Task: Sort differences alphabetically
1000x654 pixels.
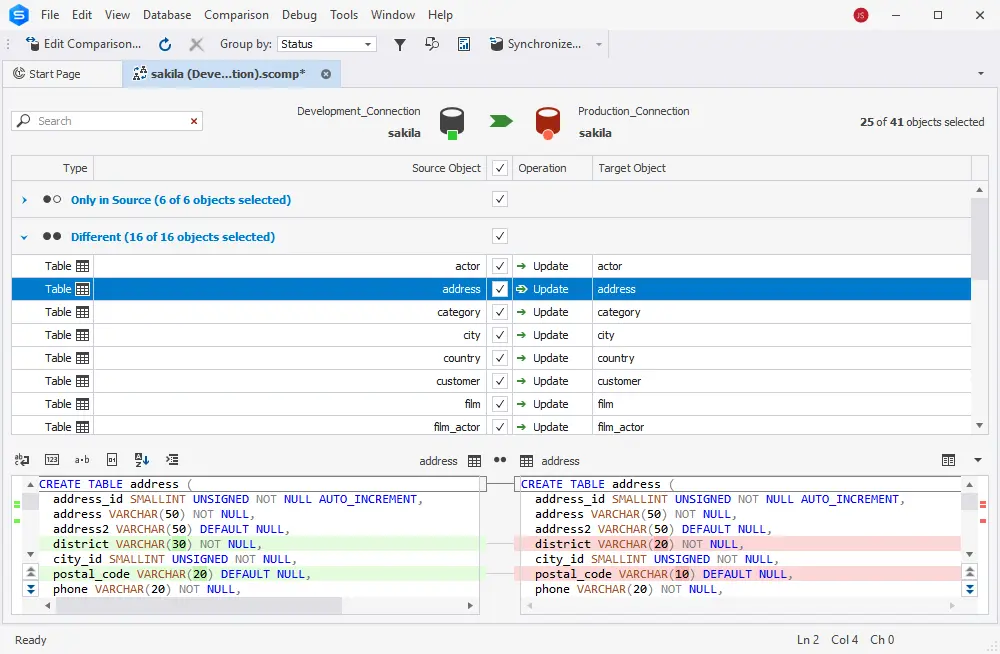Action: [141, 459]
